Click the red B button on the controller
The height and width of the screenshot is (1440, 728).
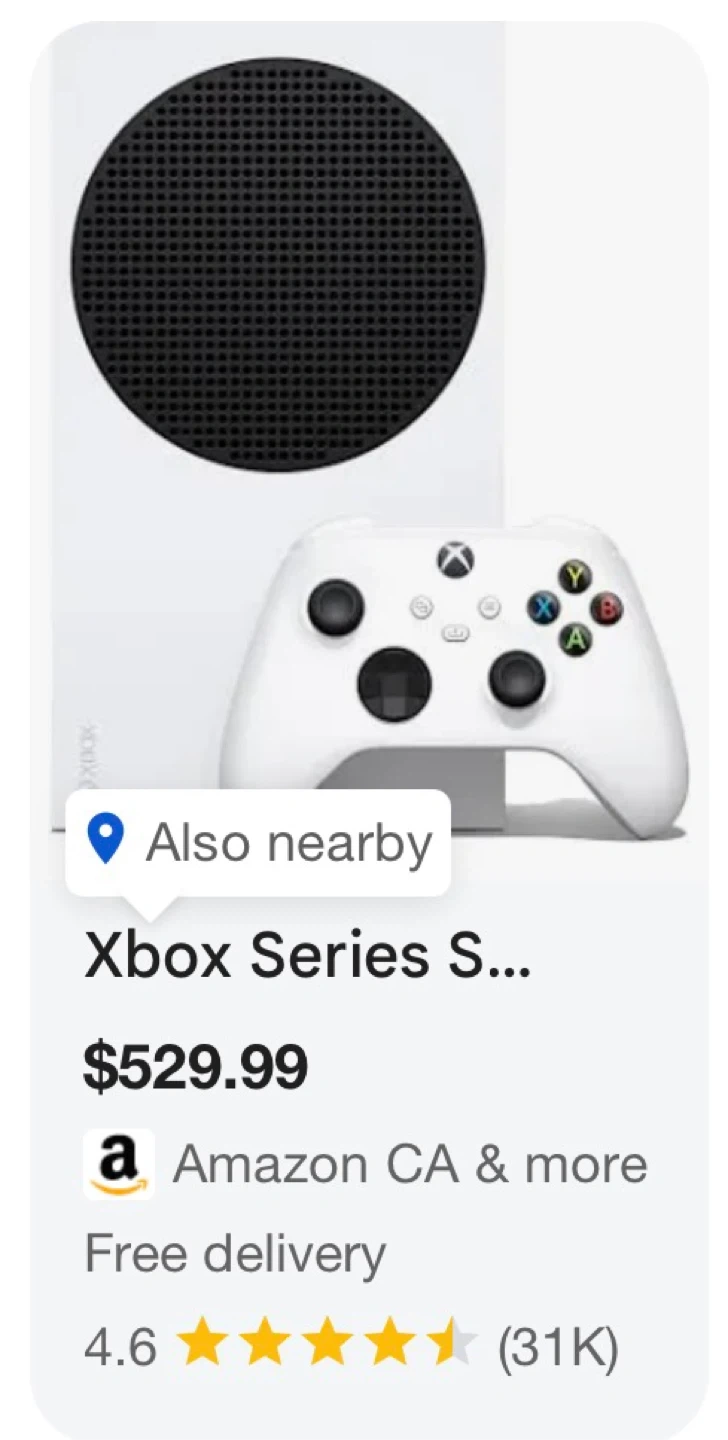605,607
